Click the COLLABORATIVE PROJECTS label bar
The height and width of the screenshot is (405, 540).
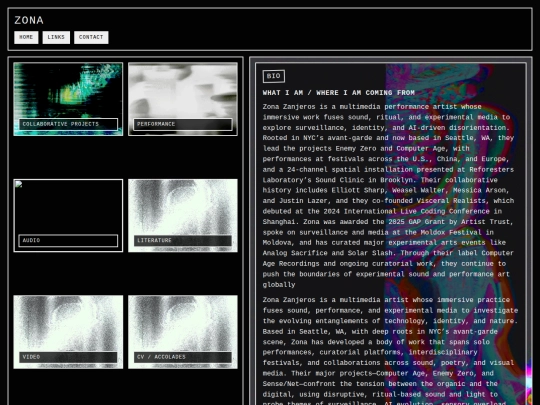[x=68, y=124]
